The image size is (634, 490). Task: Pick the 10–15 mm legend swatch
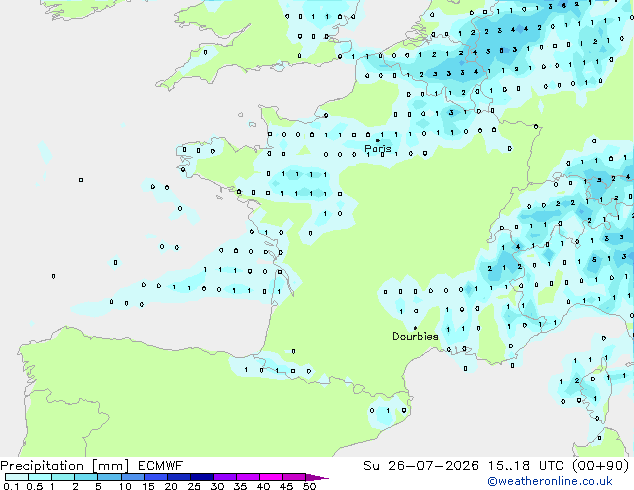pos(132,477)
